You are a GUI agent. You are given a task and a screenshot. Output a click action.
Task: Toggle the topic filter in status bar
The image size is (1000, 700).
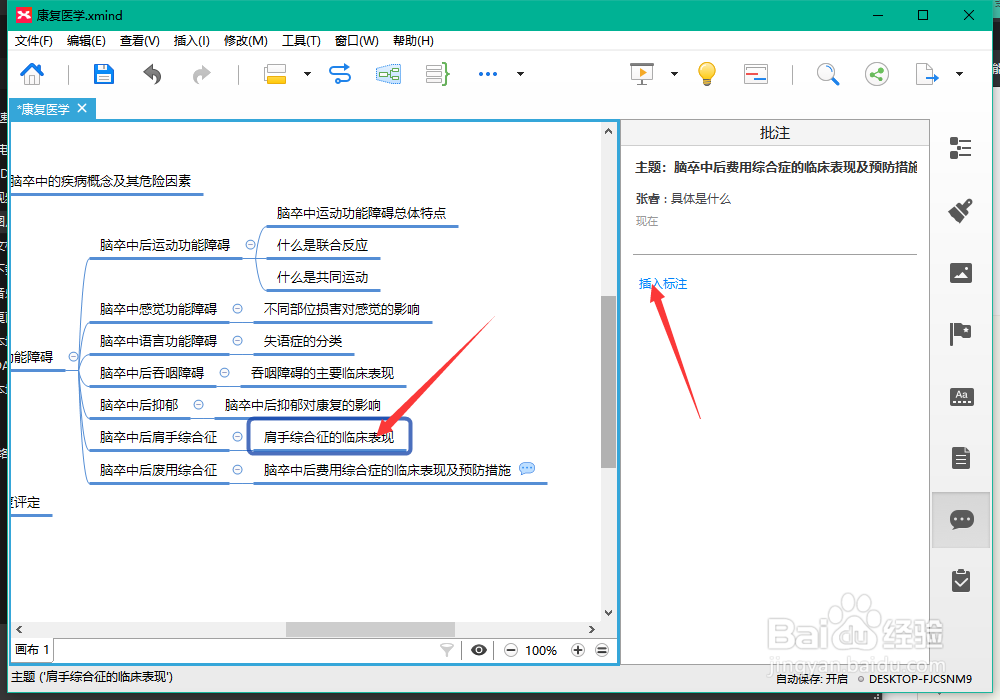point(447,650)
